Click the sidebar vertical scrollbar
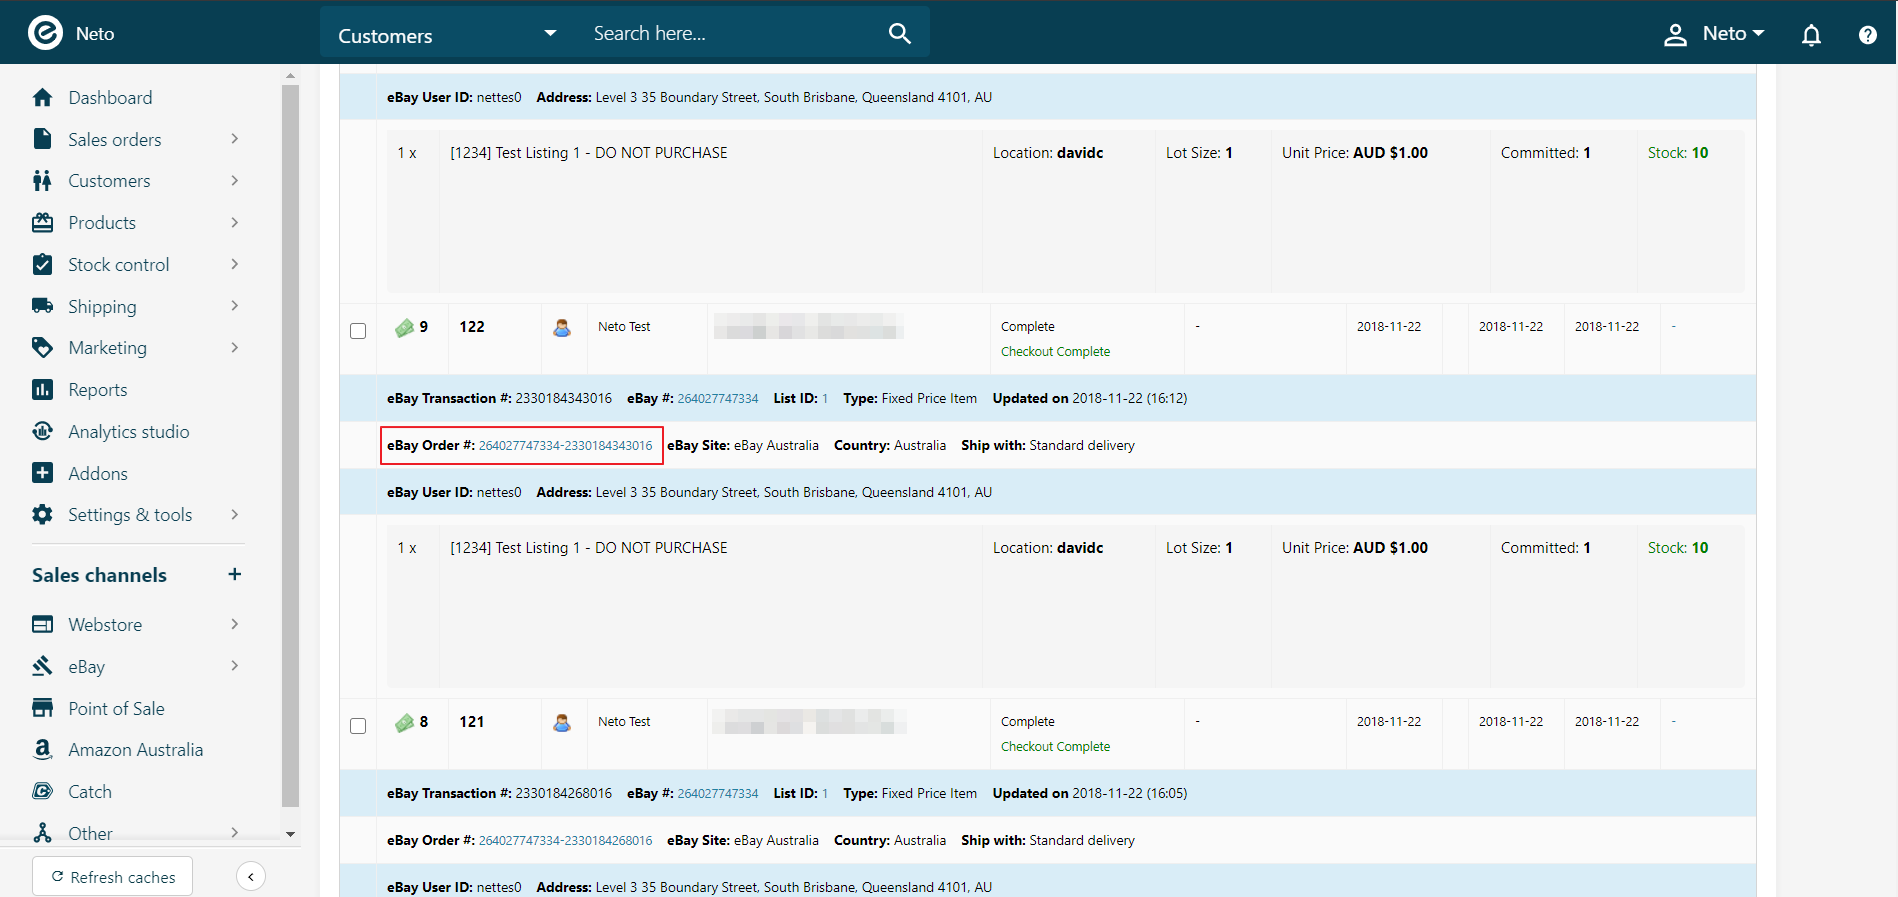This screenshot has height=897, width=1898. [290, 445]
